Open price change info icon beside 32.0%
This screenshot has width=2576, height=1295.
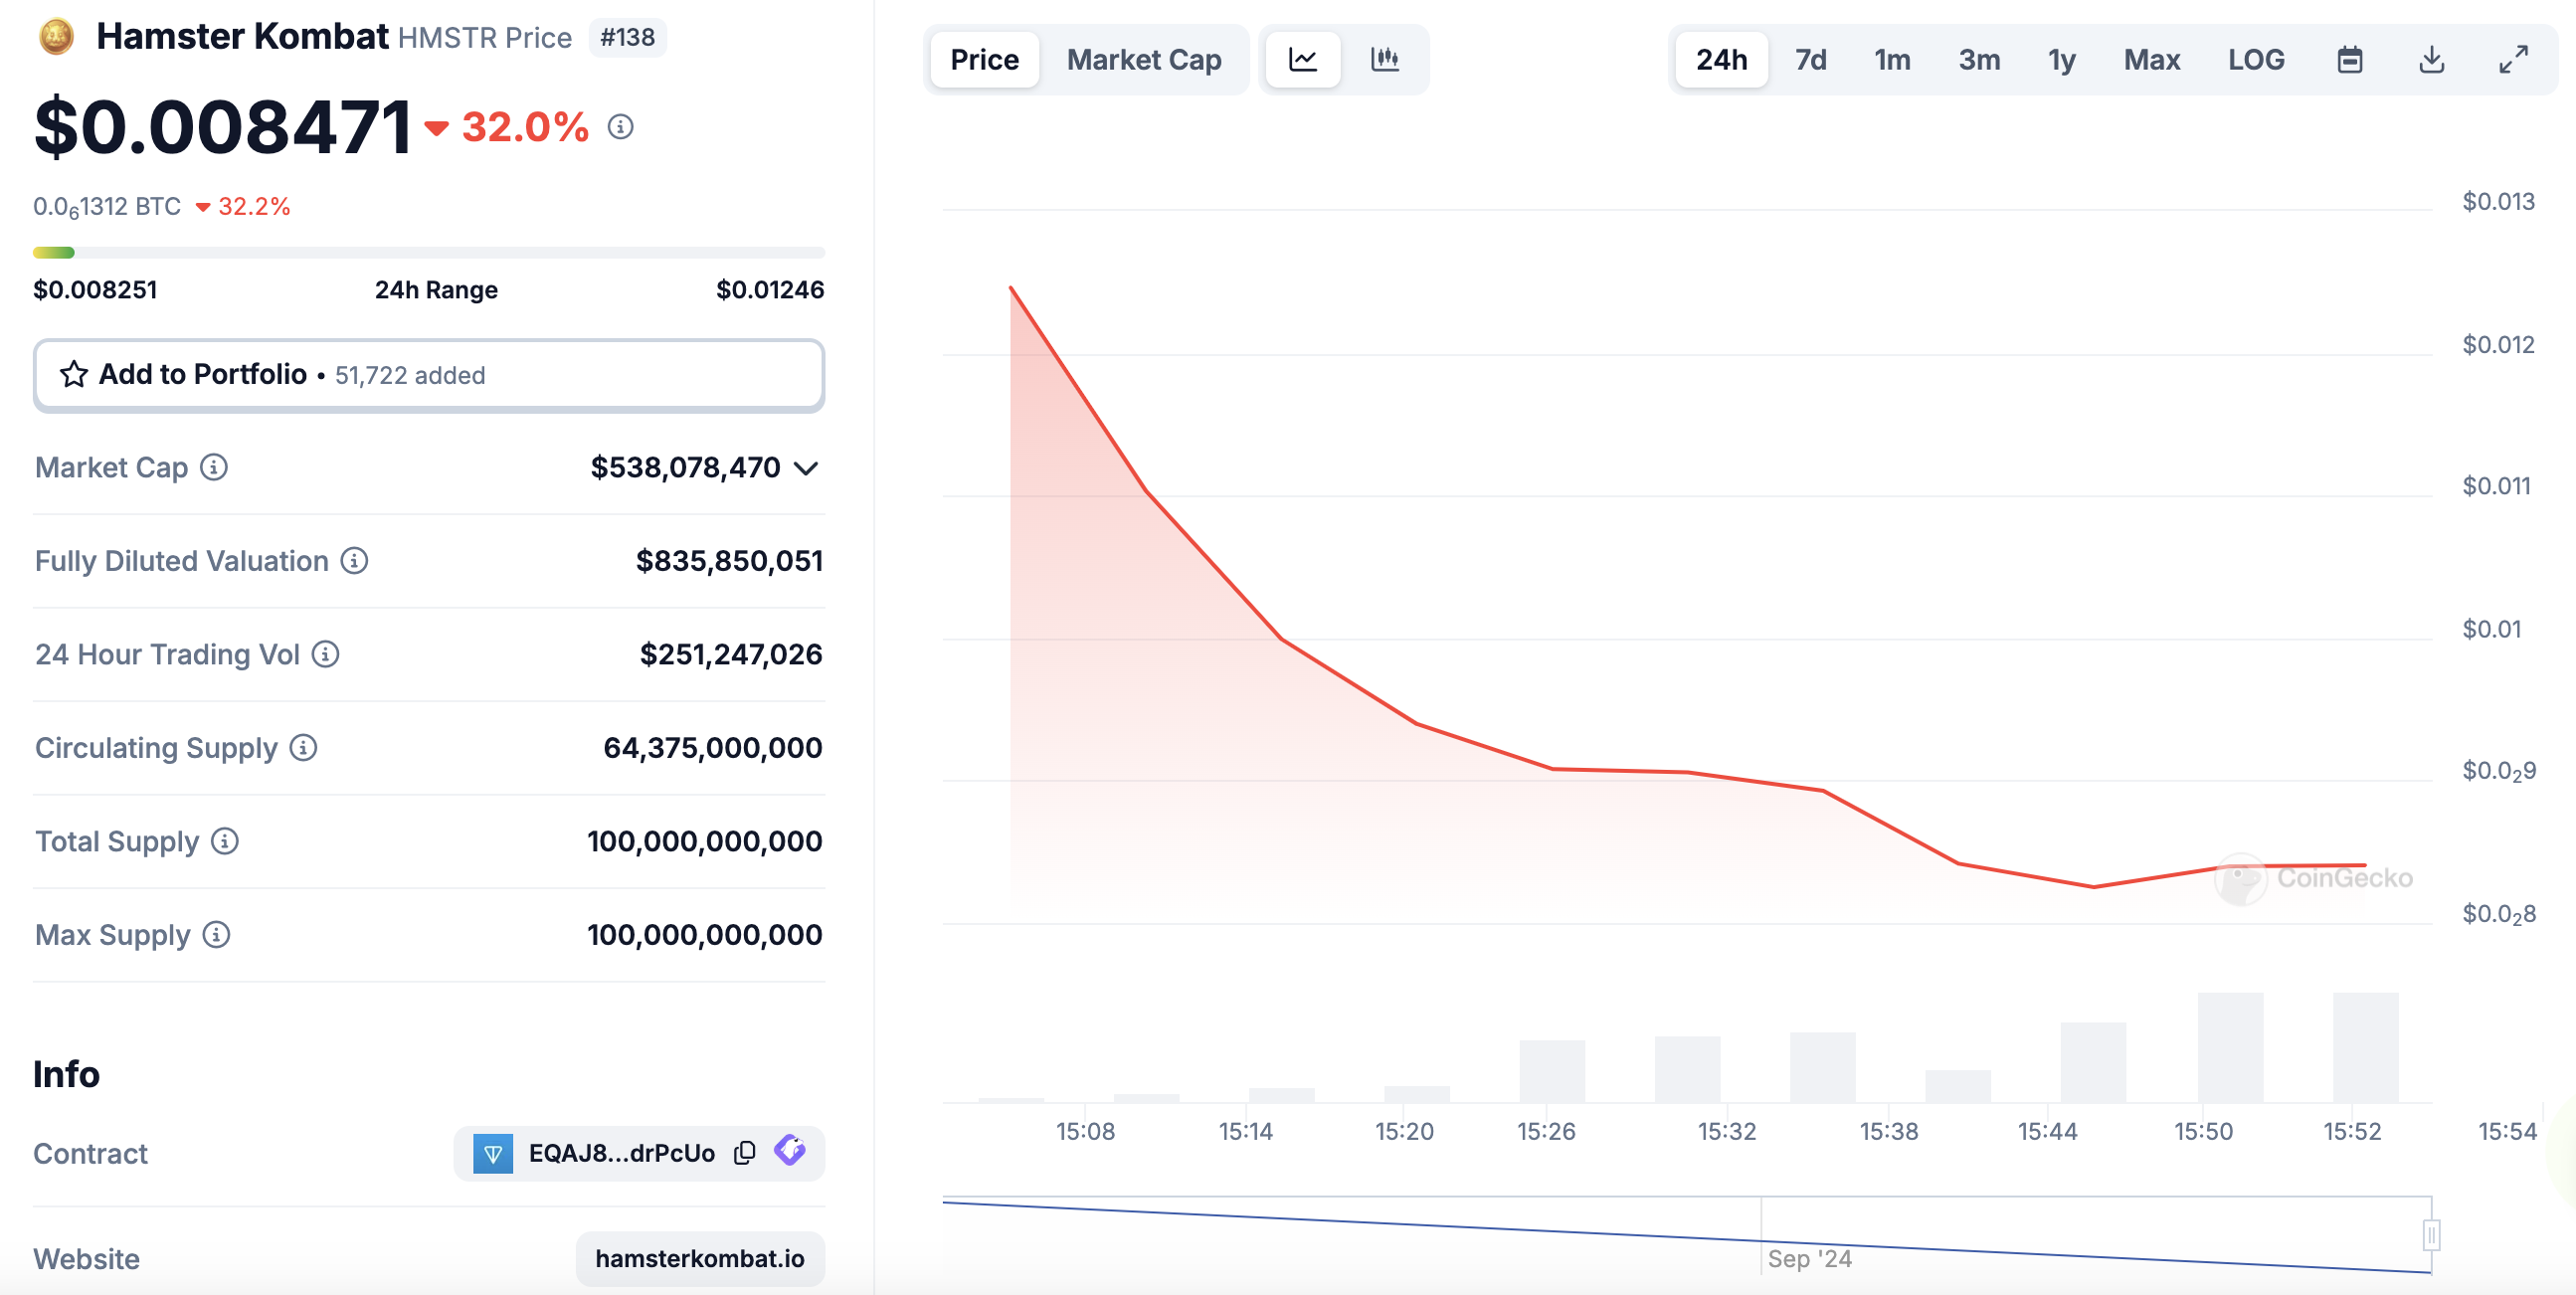point(621,127)
